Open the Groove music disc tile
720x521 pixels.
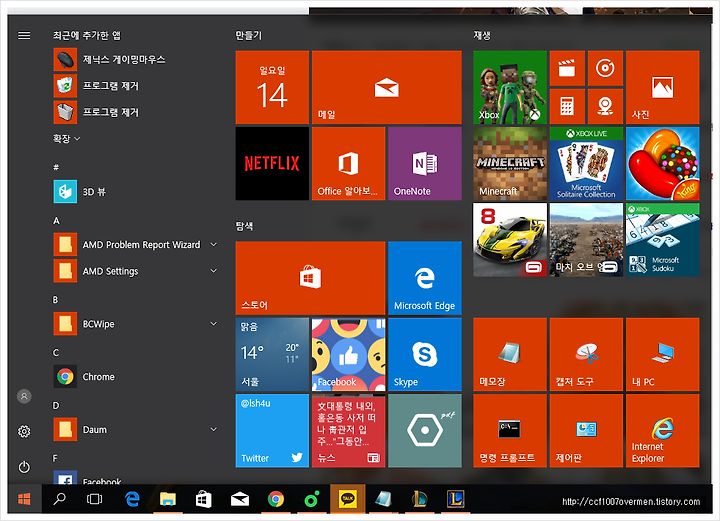point(605,68)
